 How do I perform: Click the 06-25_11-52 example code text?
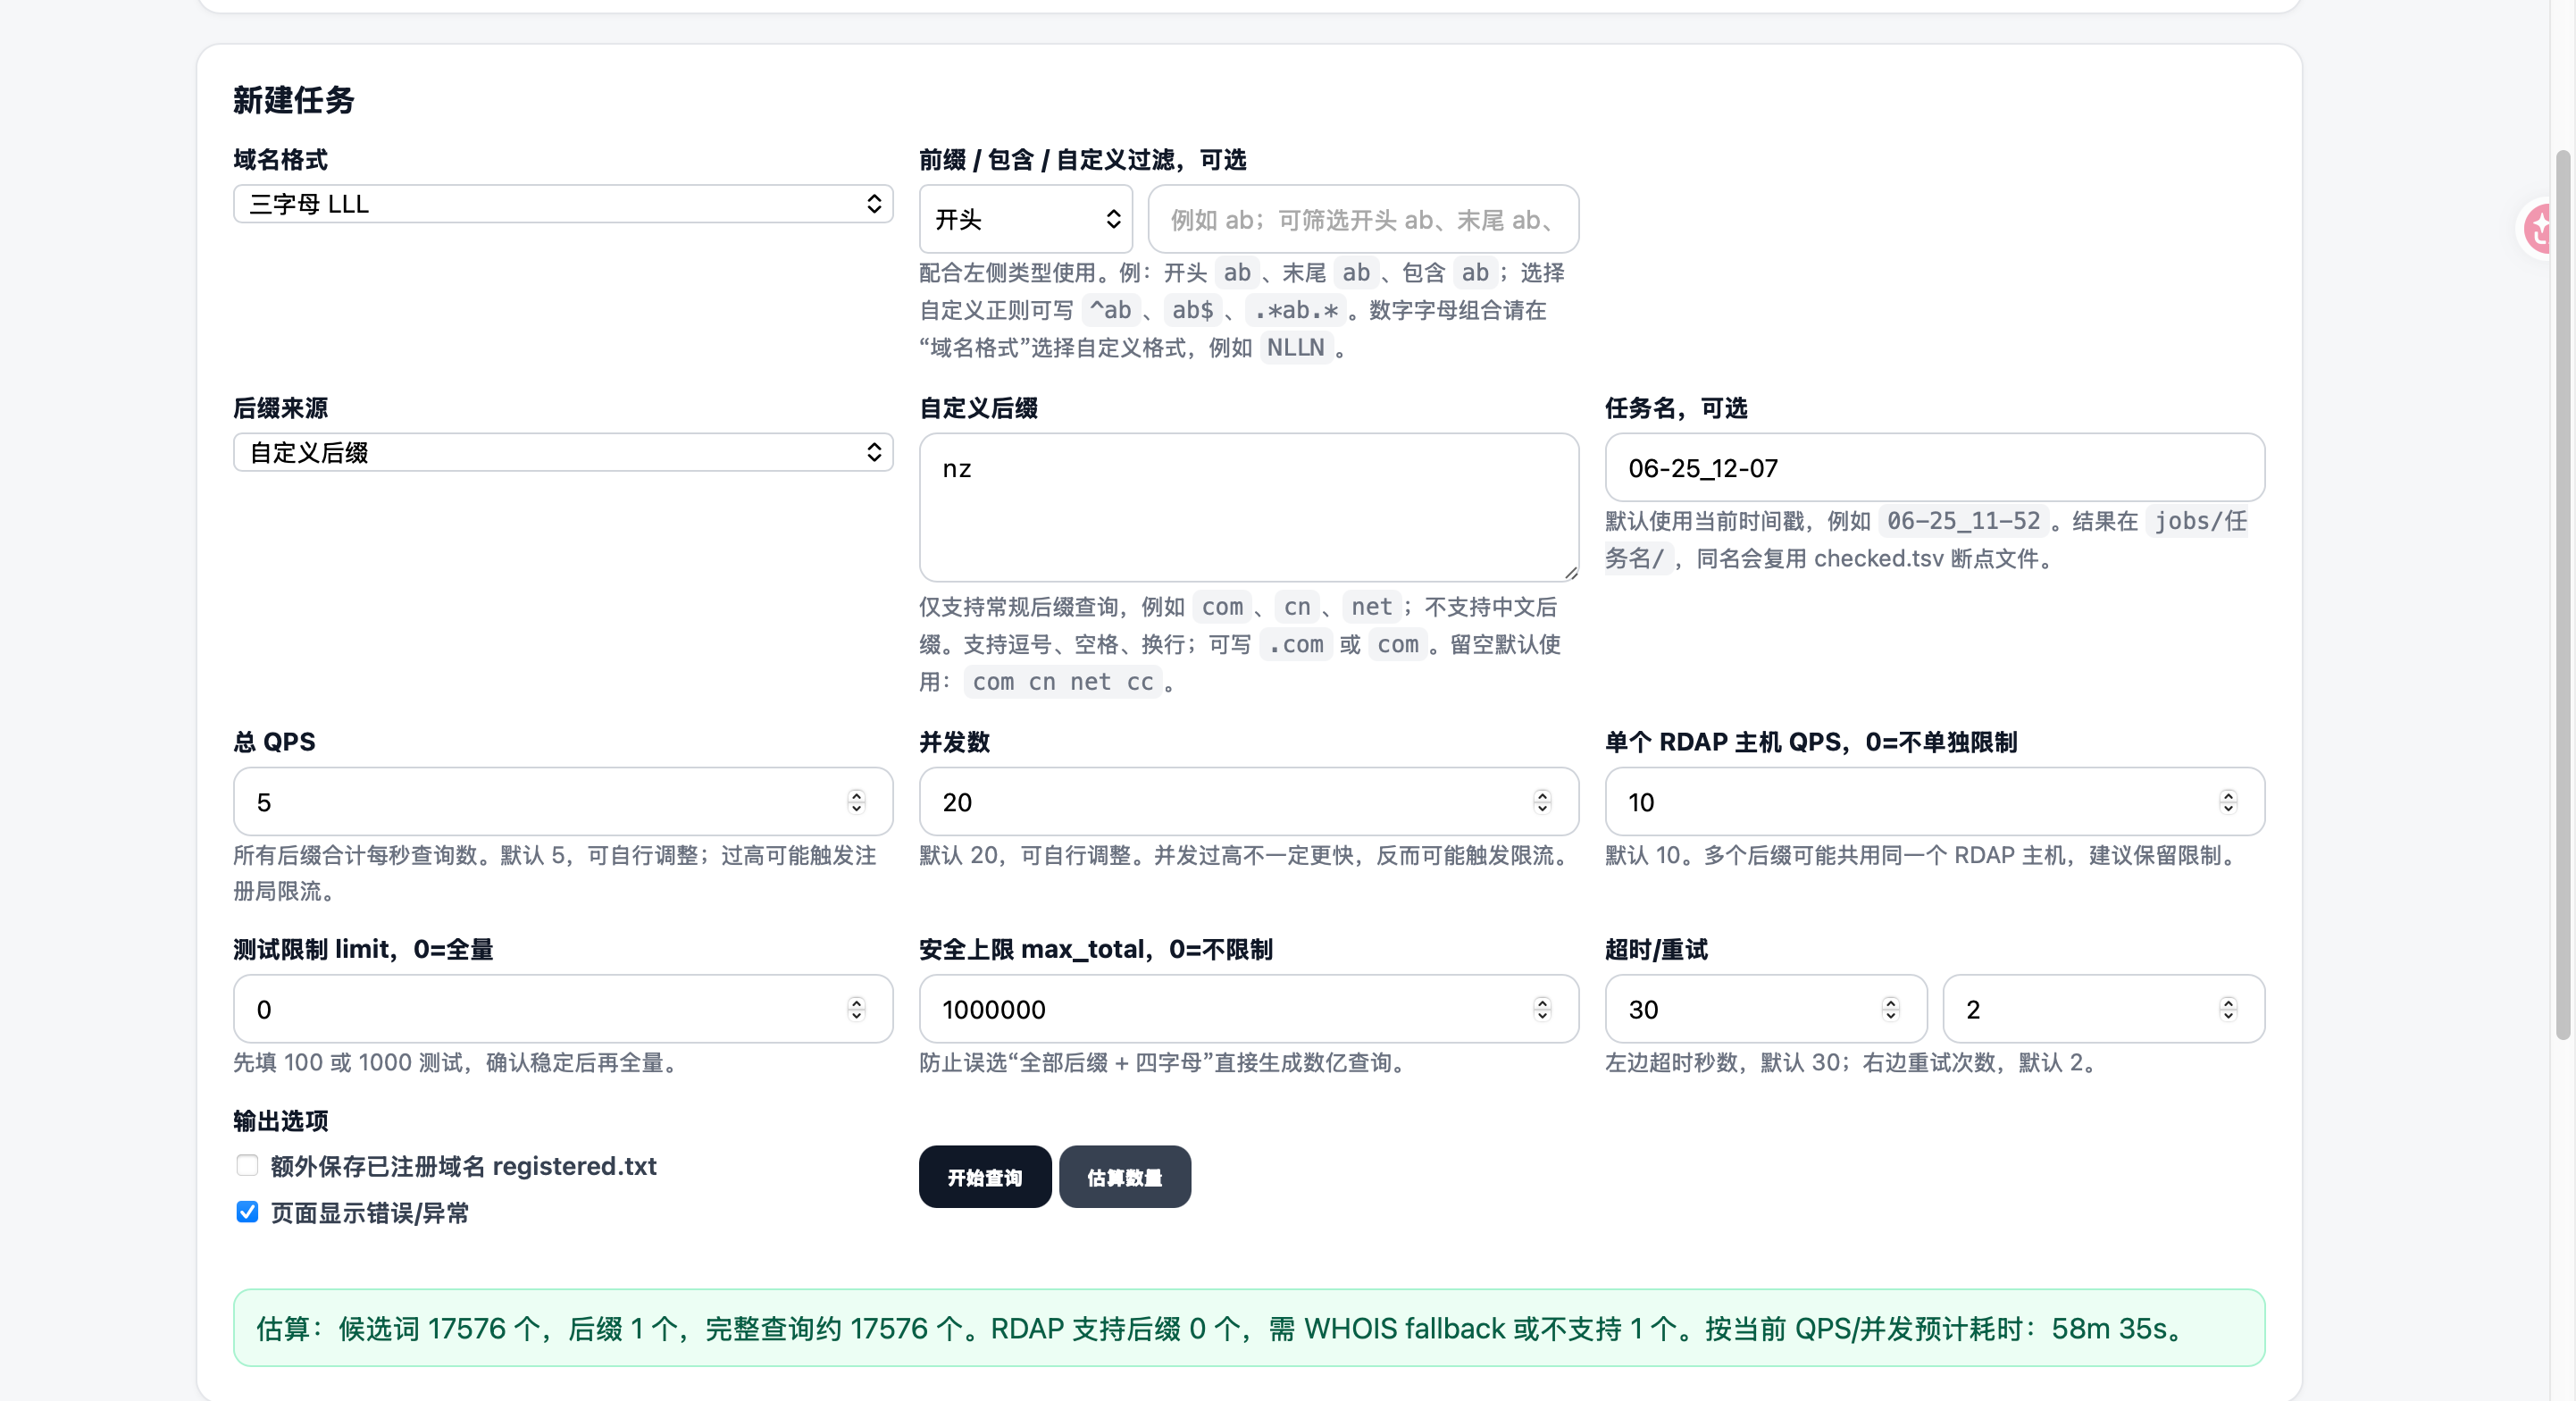point(1963,521)
